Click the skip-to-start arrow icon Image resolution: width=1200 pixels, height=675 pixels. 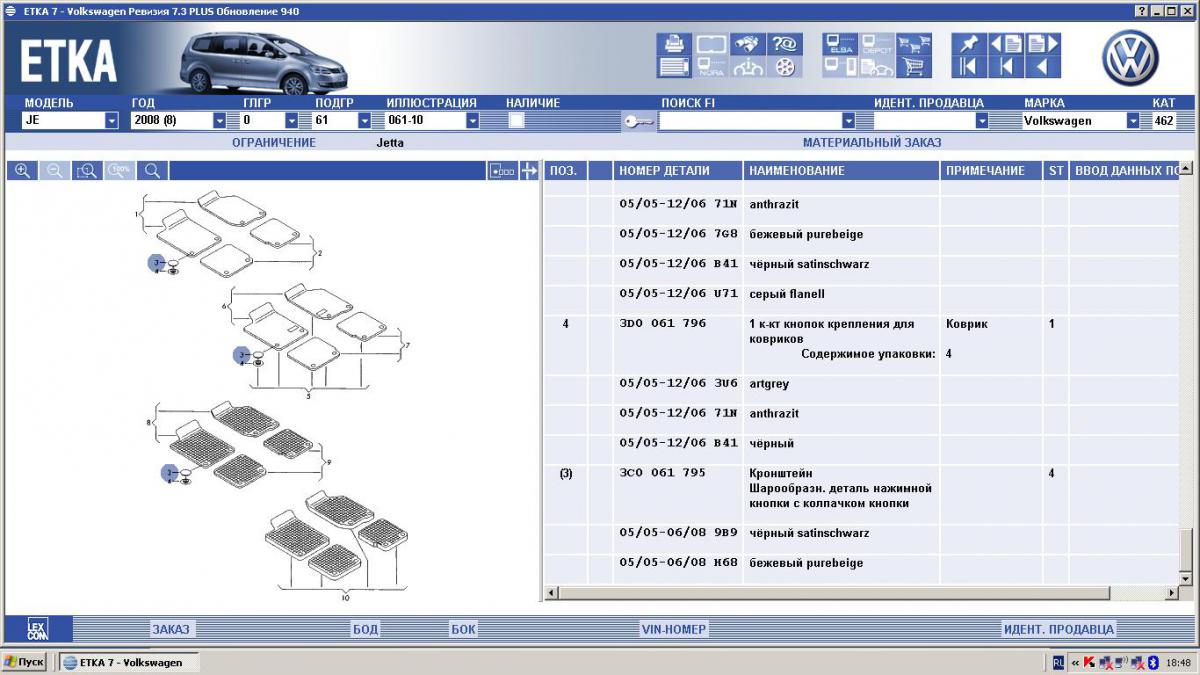1006,67
